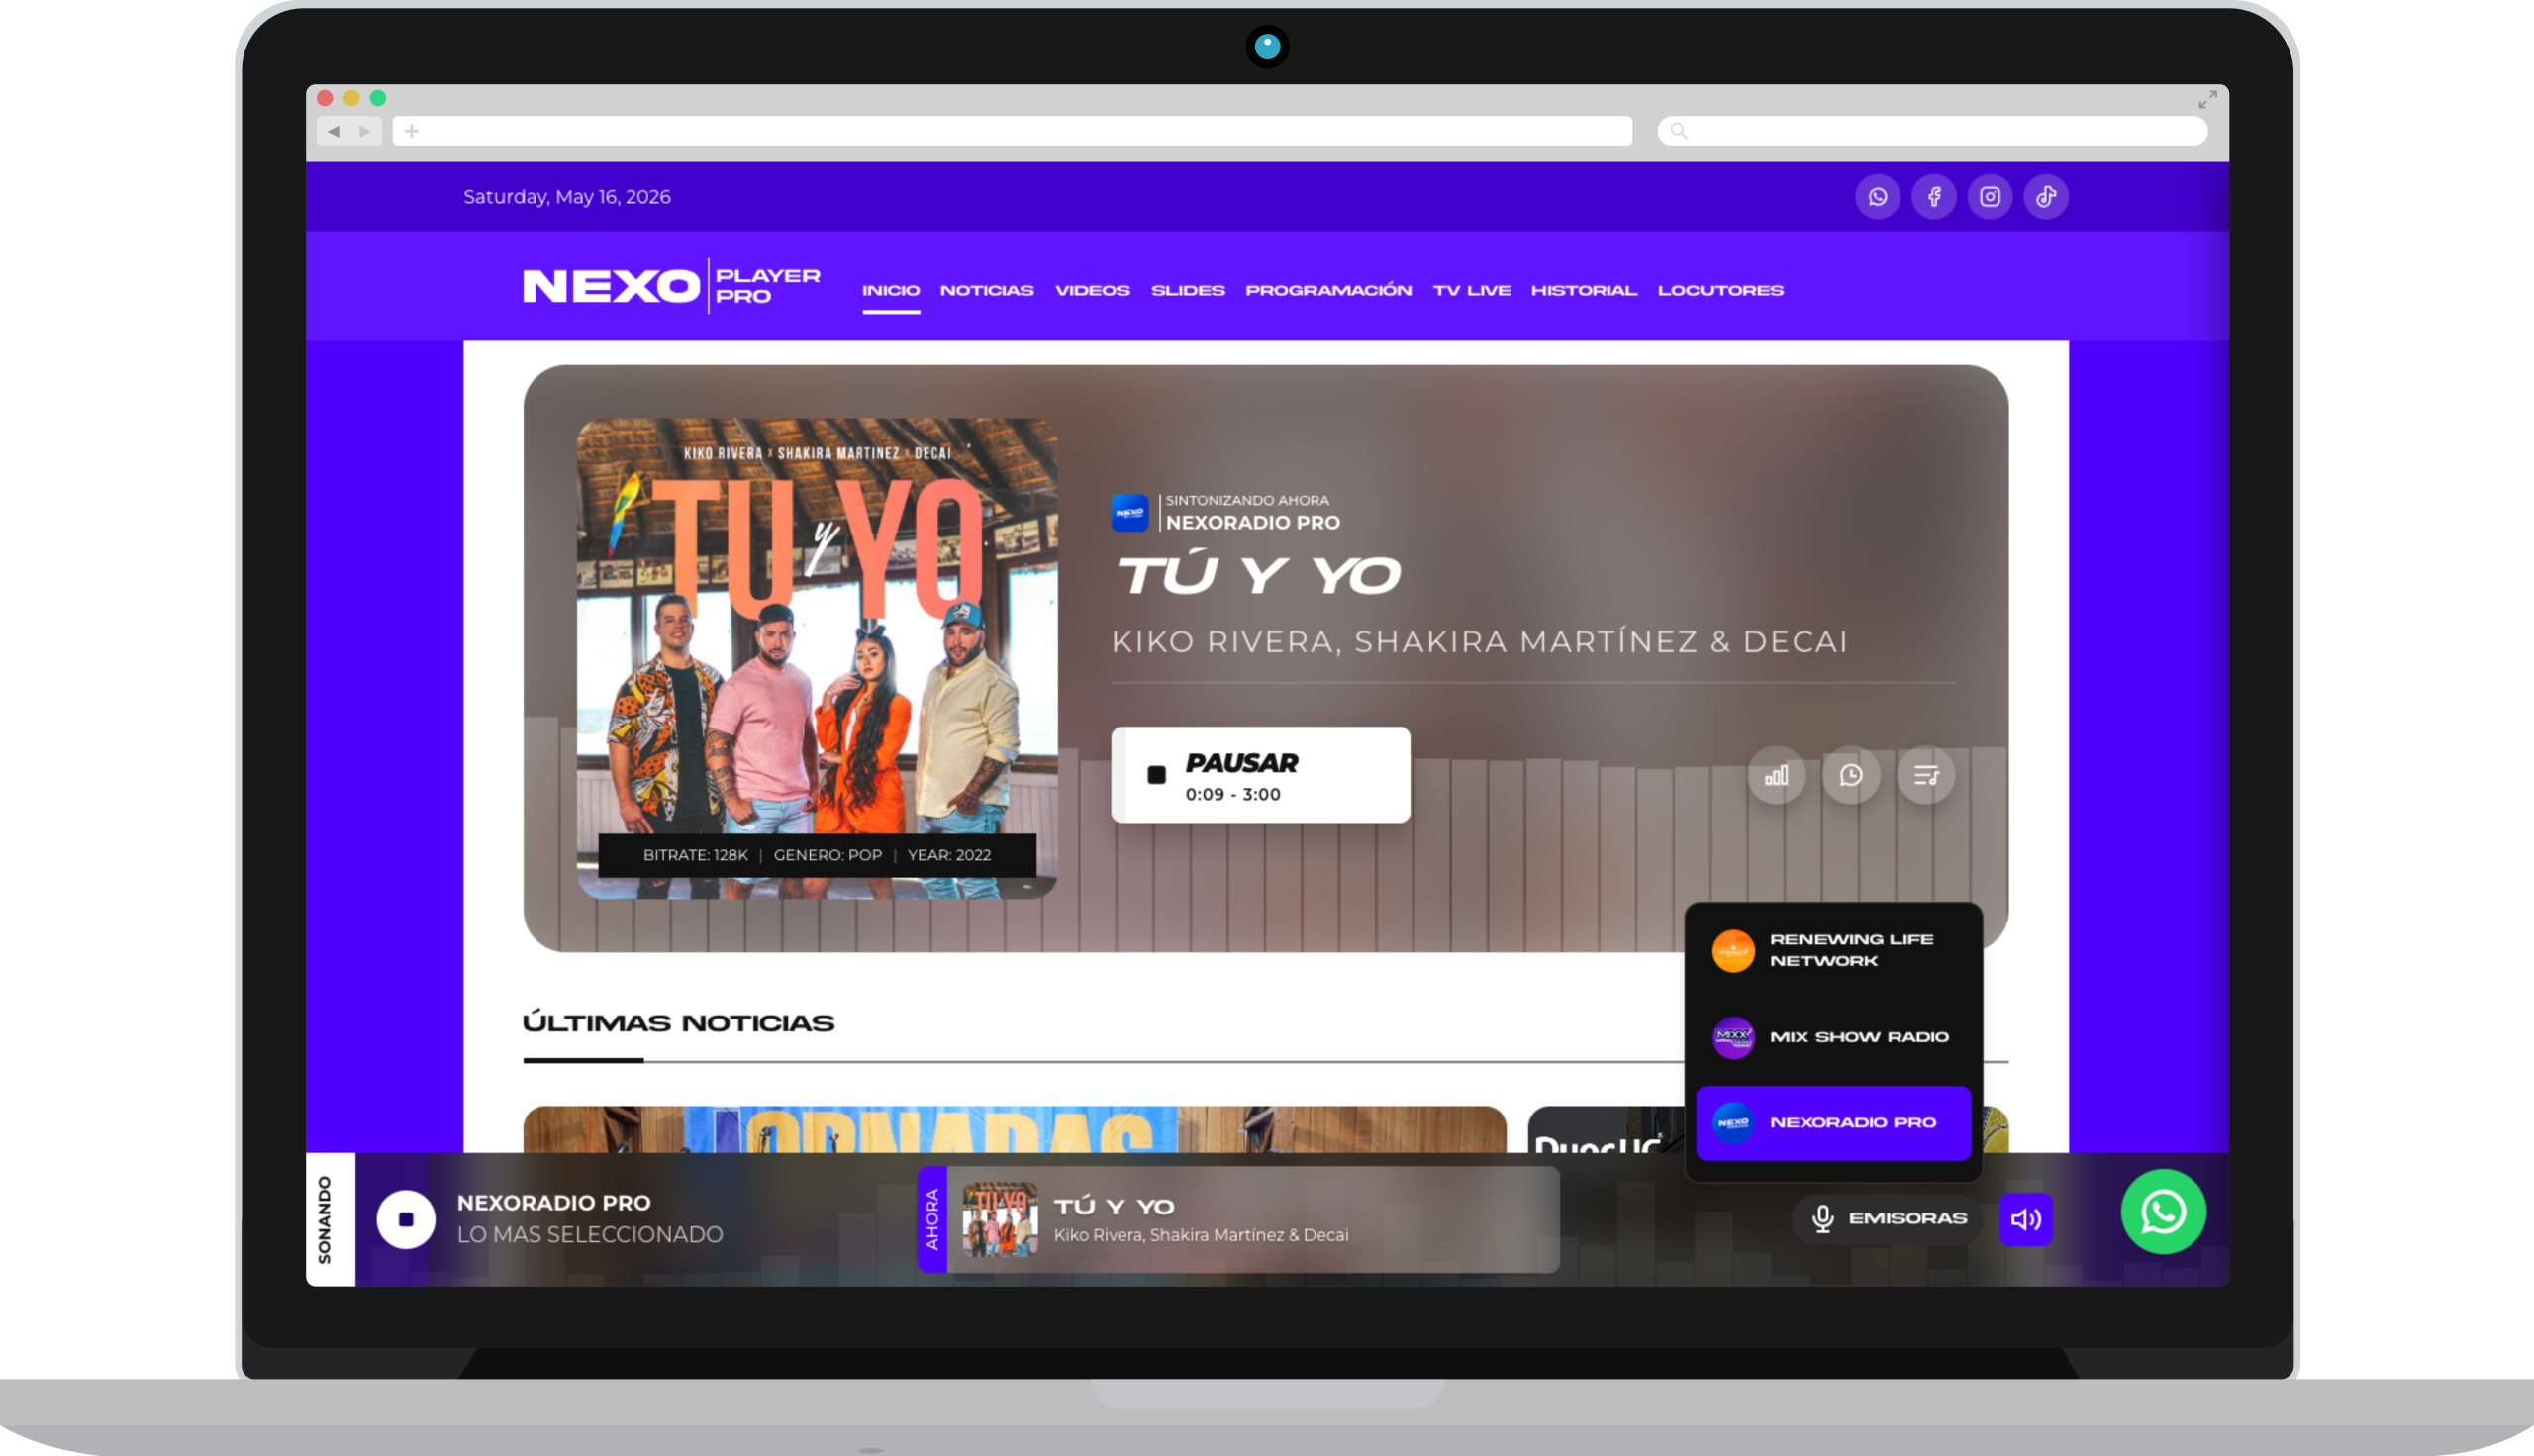This screenshot has width=2534, height=1456.
Task: Click LO MAS SELECCIONADO text in player bar
Action: 590,1235
